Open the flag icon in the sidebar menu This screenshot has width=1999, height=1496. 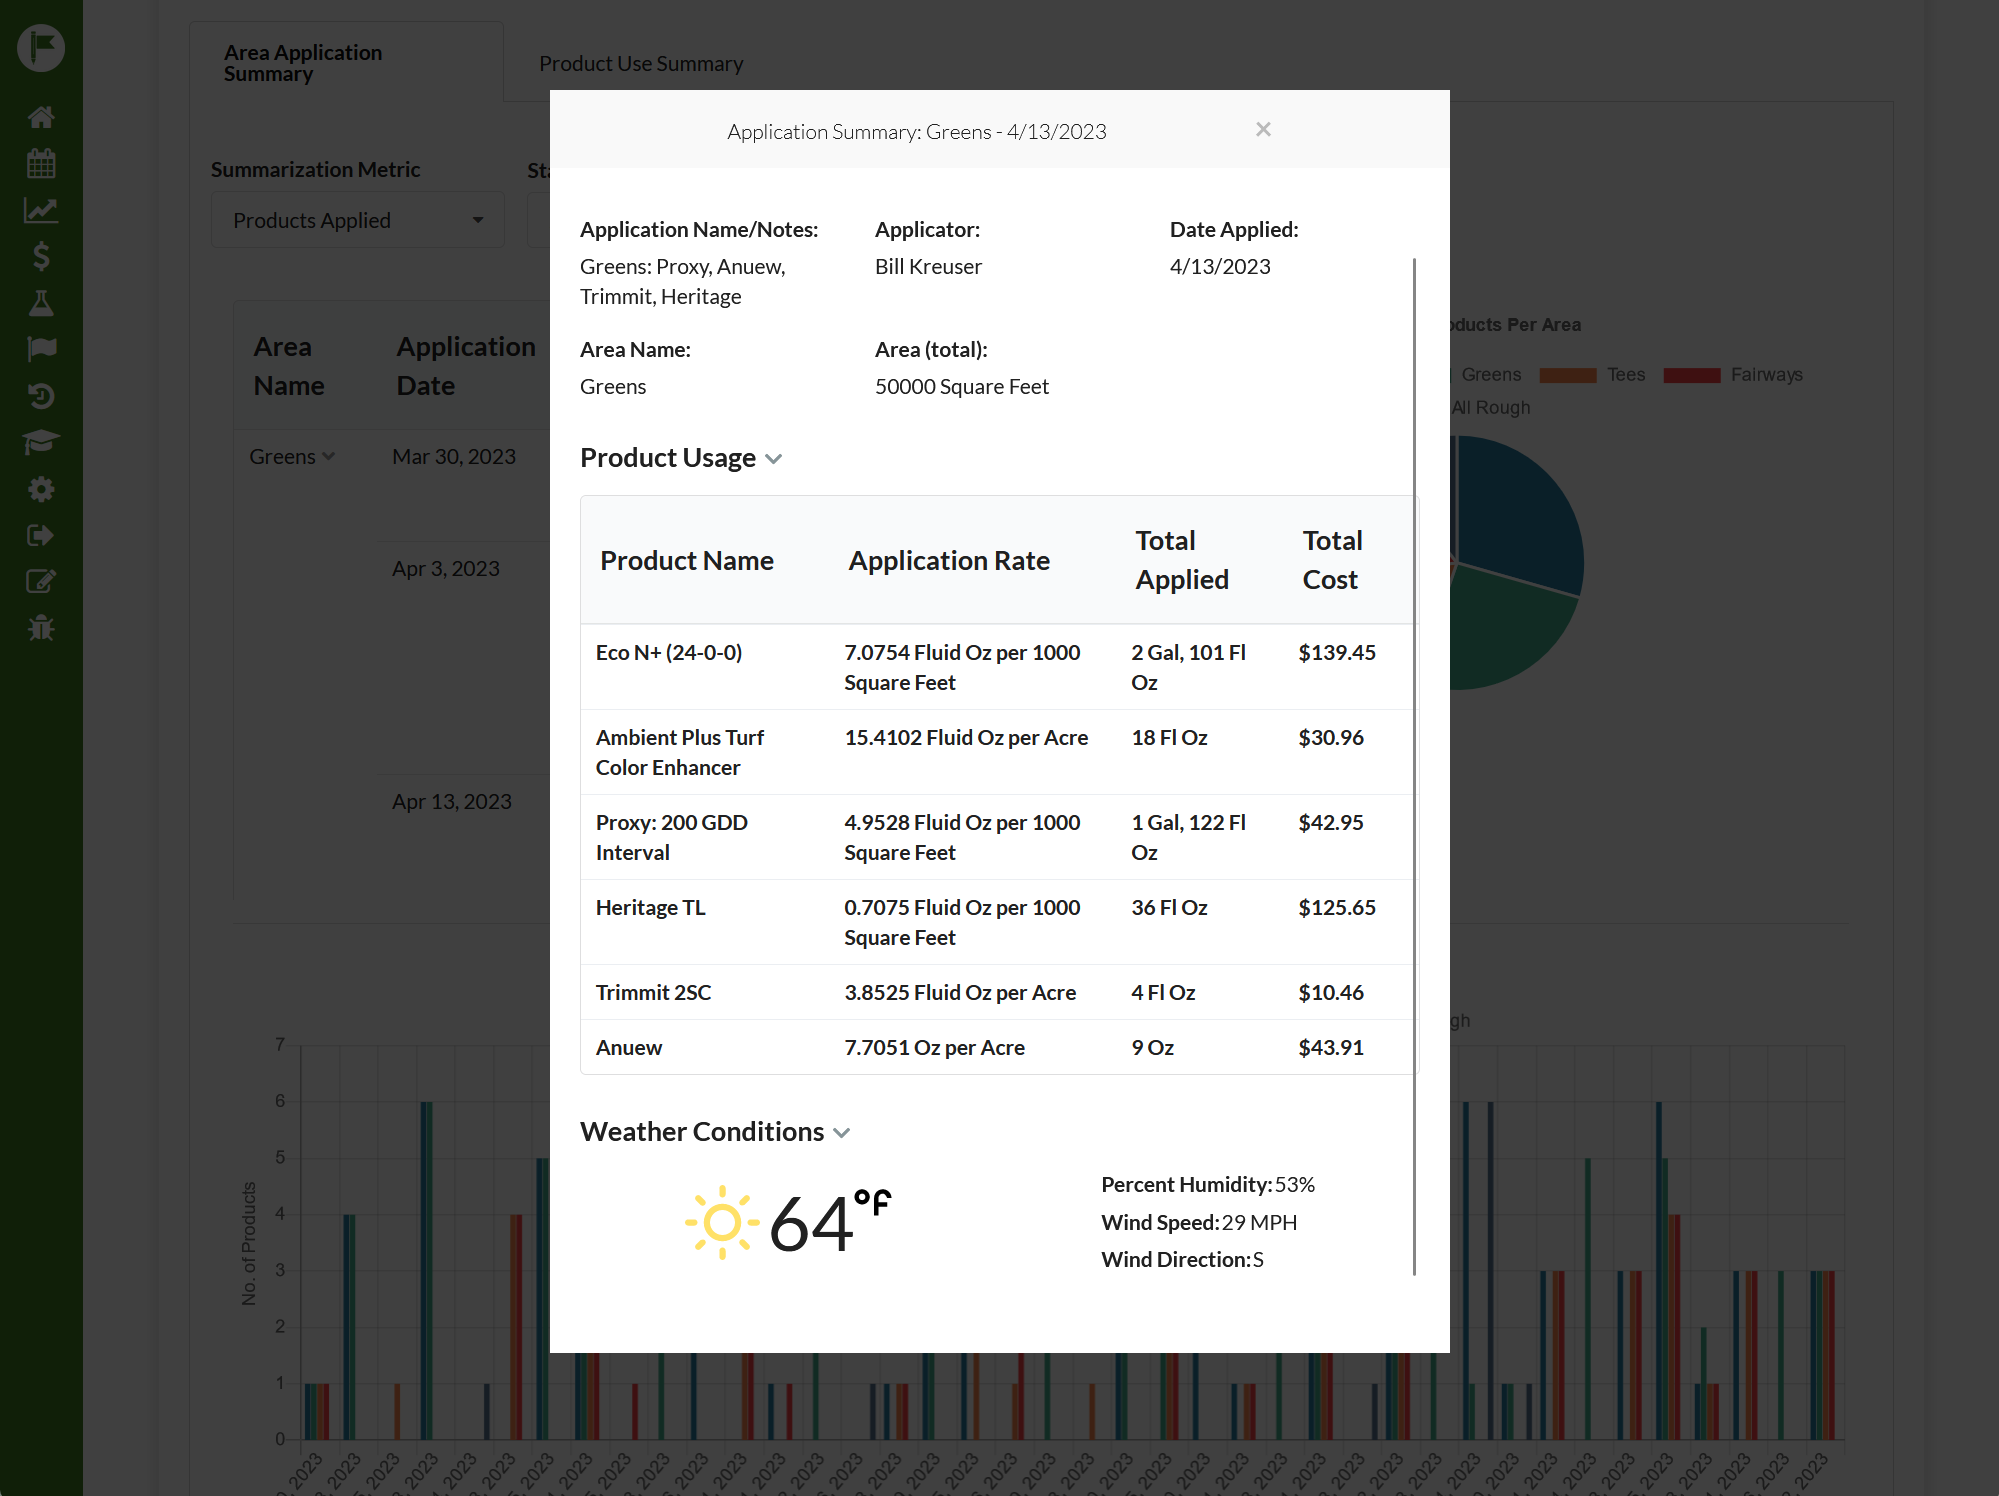point(41,349)
